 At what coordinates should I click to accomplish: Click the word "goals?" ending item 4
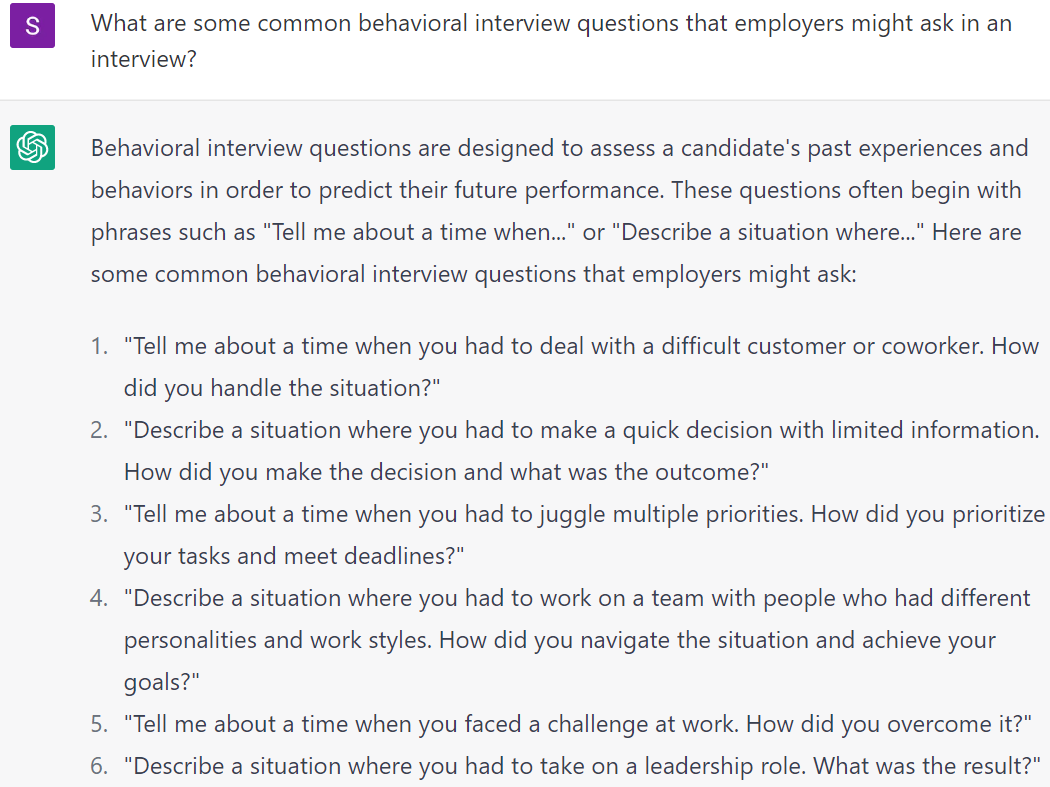161,683
